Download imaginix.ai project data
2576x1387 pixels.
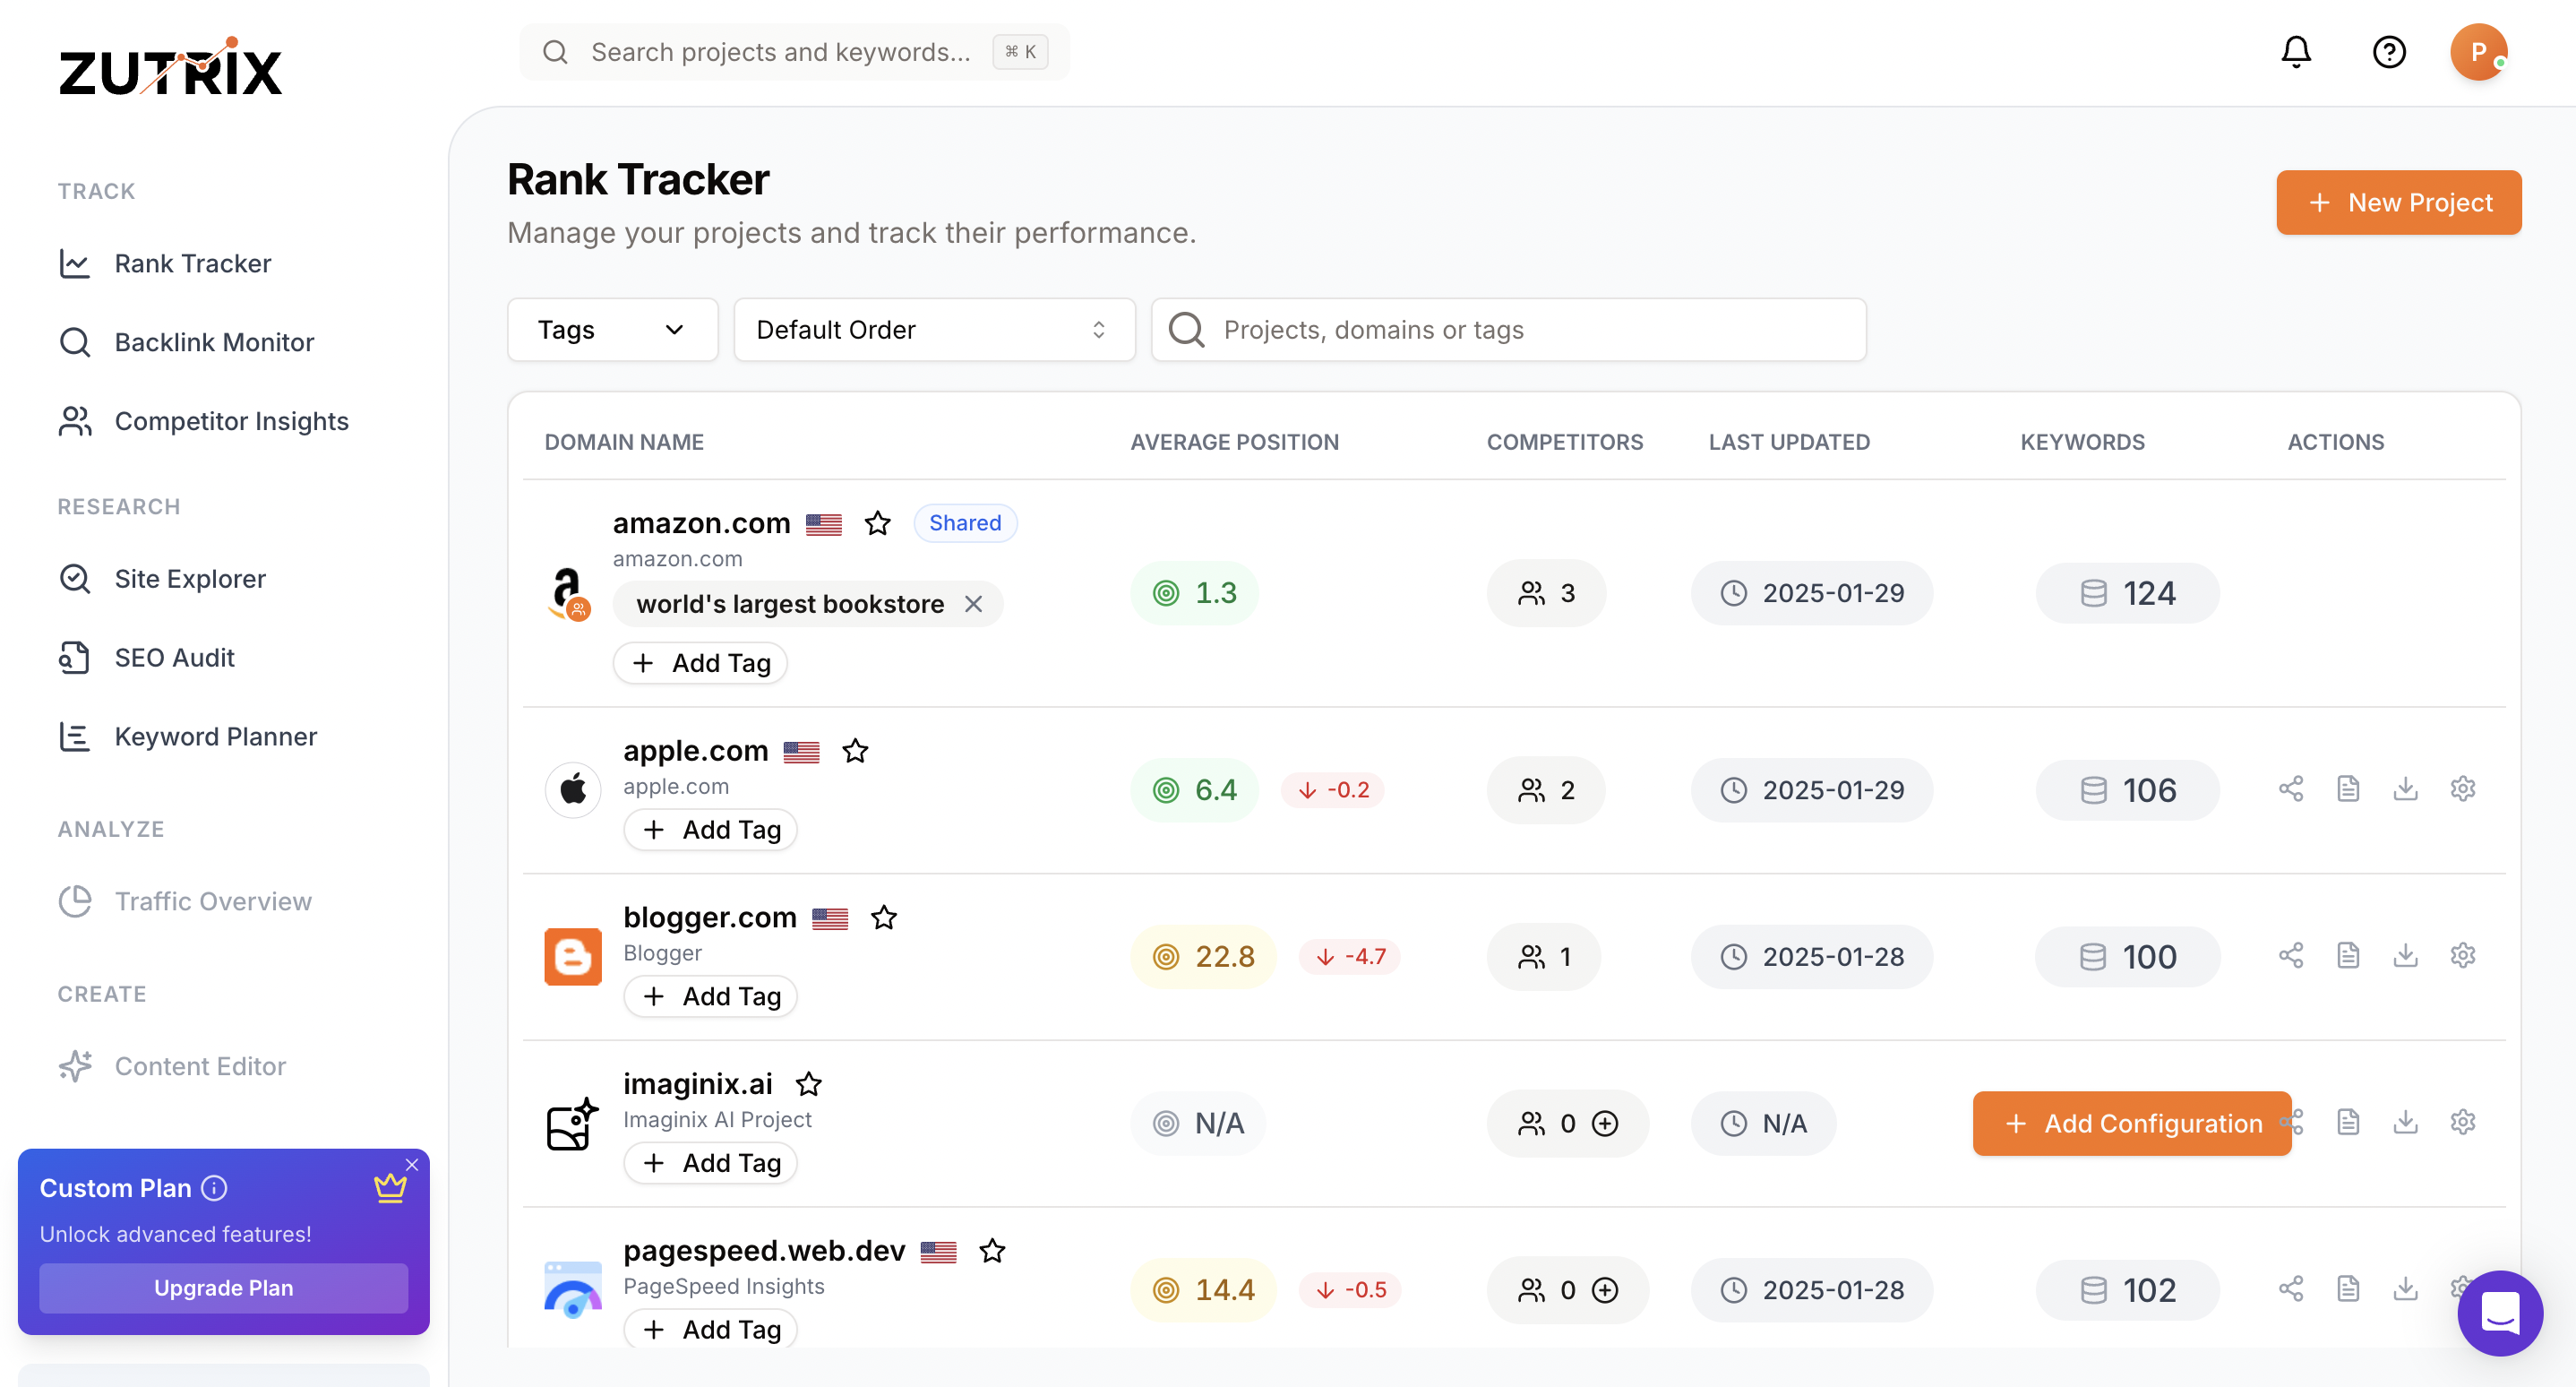point(2405,1122)
